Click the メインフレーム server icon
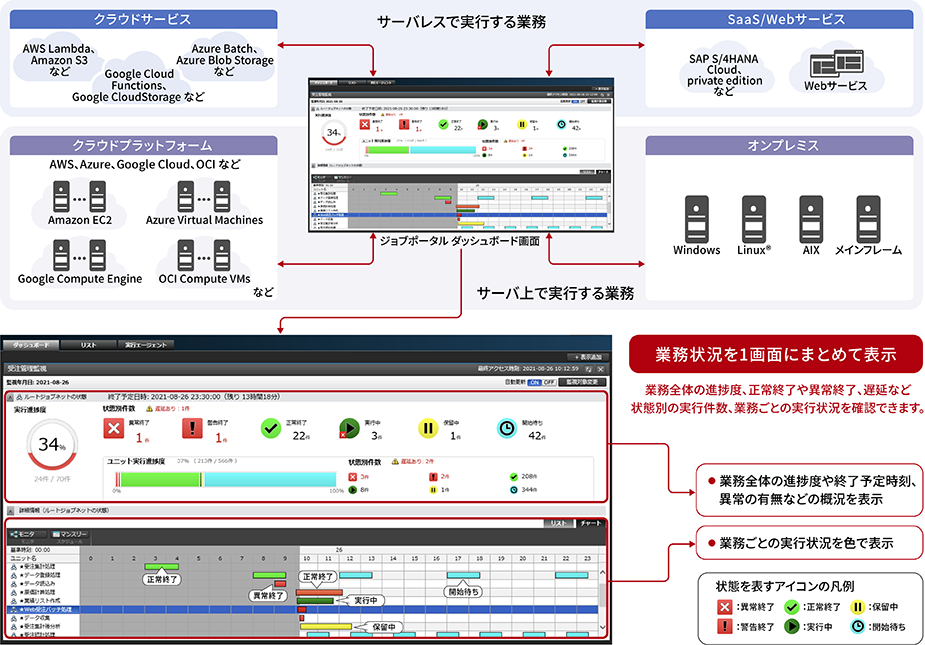Screen dimensions: 925x645 tap(868, 219)
